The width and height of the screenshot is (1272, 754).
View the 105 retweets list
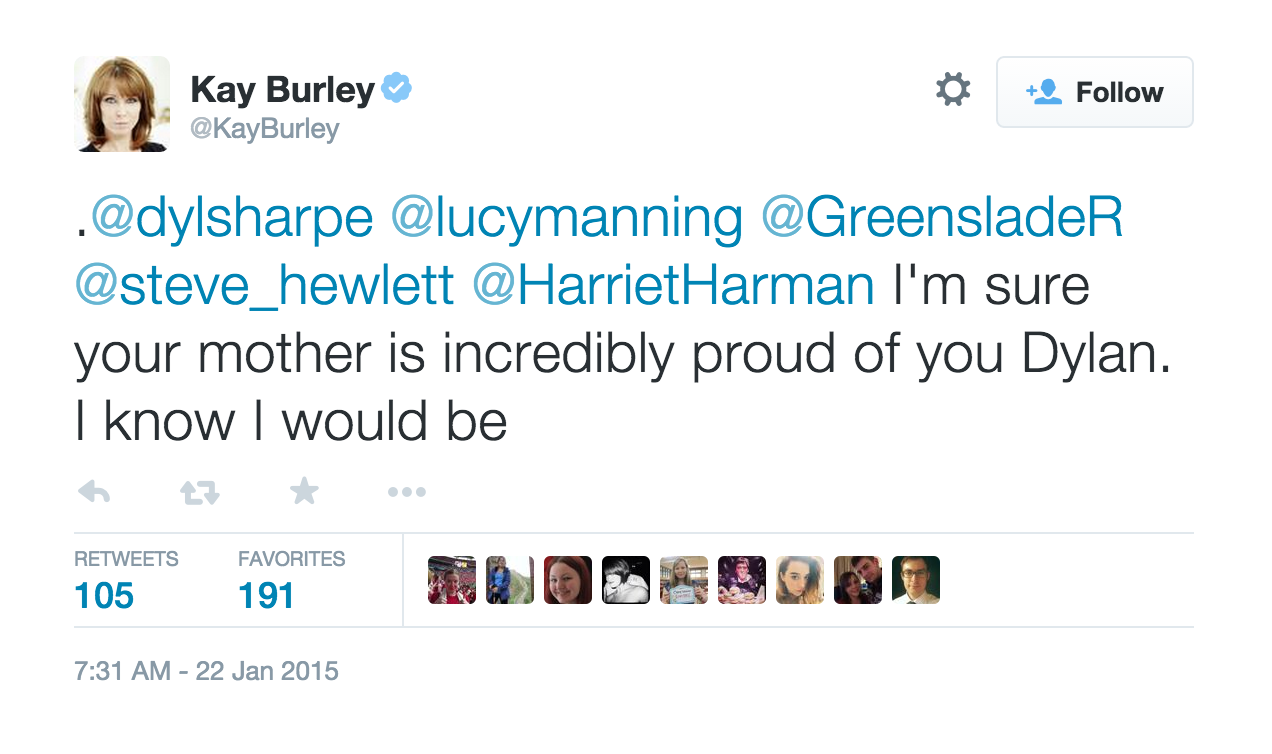[104, 595]
